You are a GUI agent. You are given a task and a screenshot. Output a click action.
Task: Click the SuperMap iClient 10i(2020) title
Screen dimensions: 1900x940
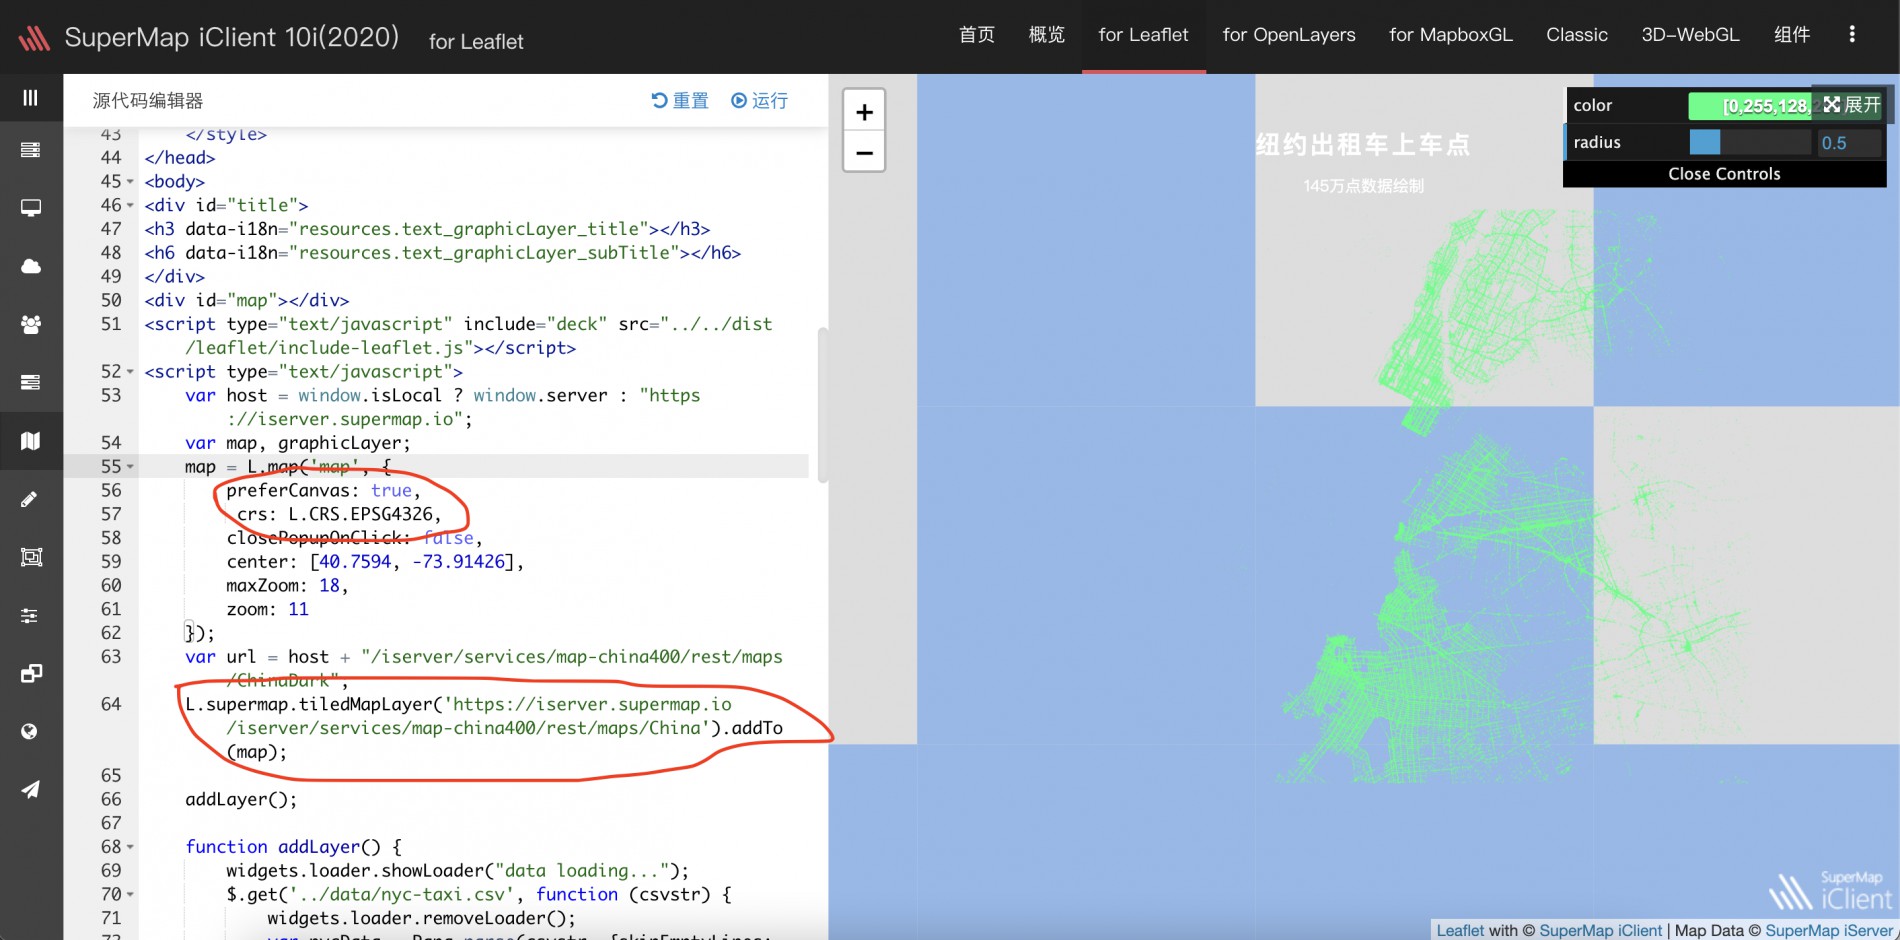[232, 38]
